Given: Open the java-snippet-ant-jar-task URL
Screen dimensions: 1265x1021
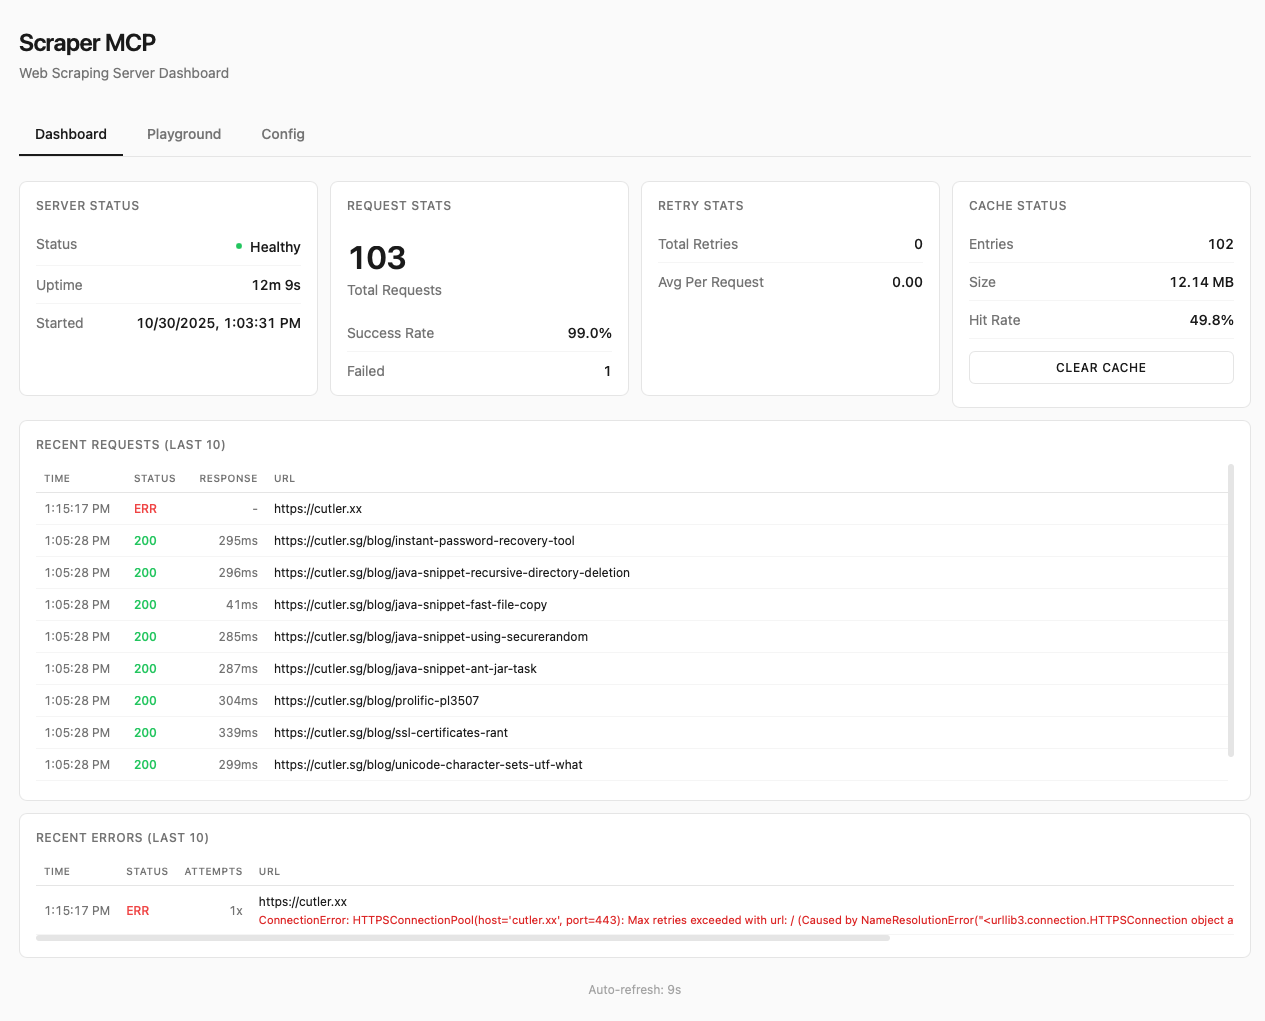Looking at the screenshot, I should coord(405,669).
